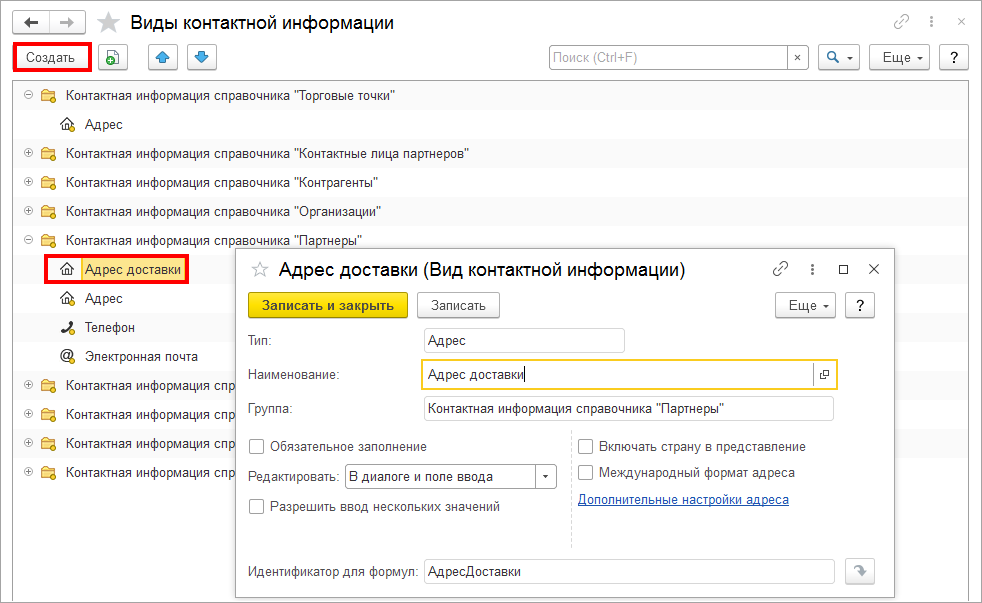
Task: Select the Телефон item in the tree
Action: click(110, 327)
